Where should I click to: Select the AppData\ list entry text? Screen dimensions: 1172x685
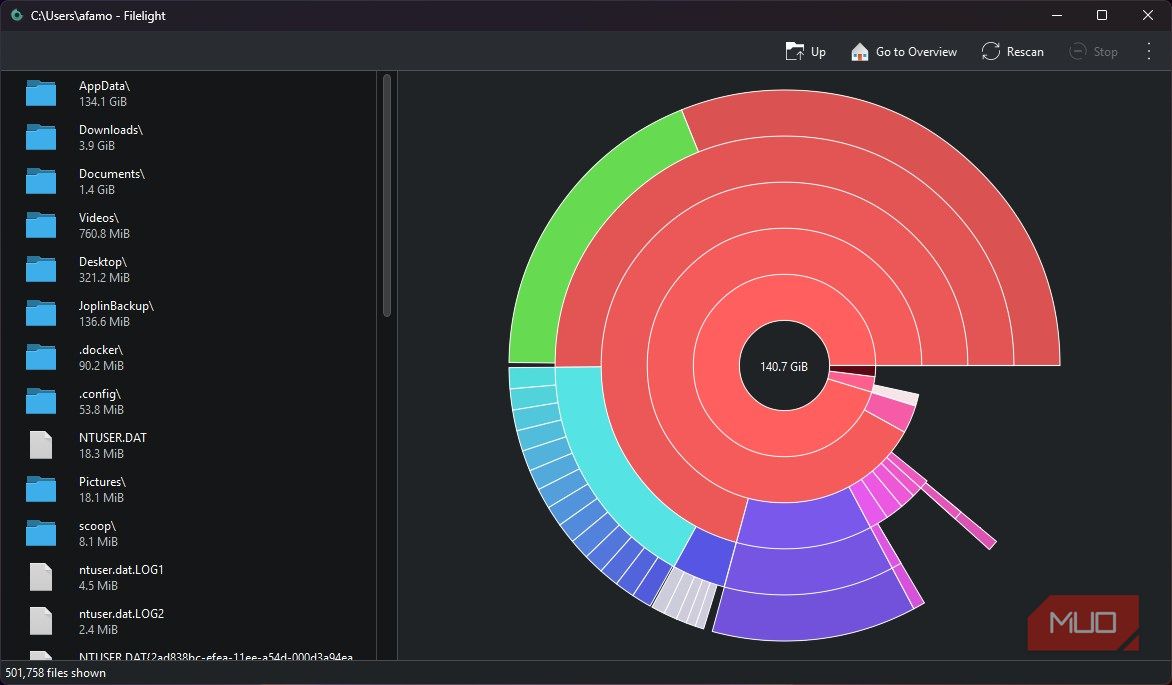coord(105,86)
